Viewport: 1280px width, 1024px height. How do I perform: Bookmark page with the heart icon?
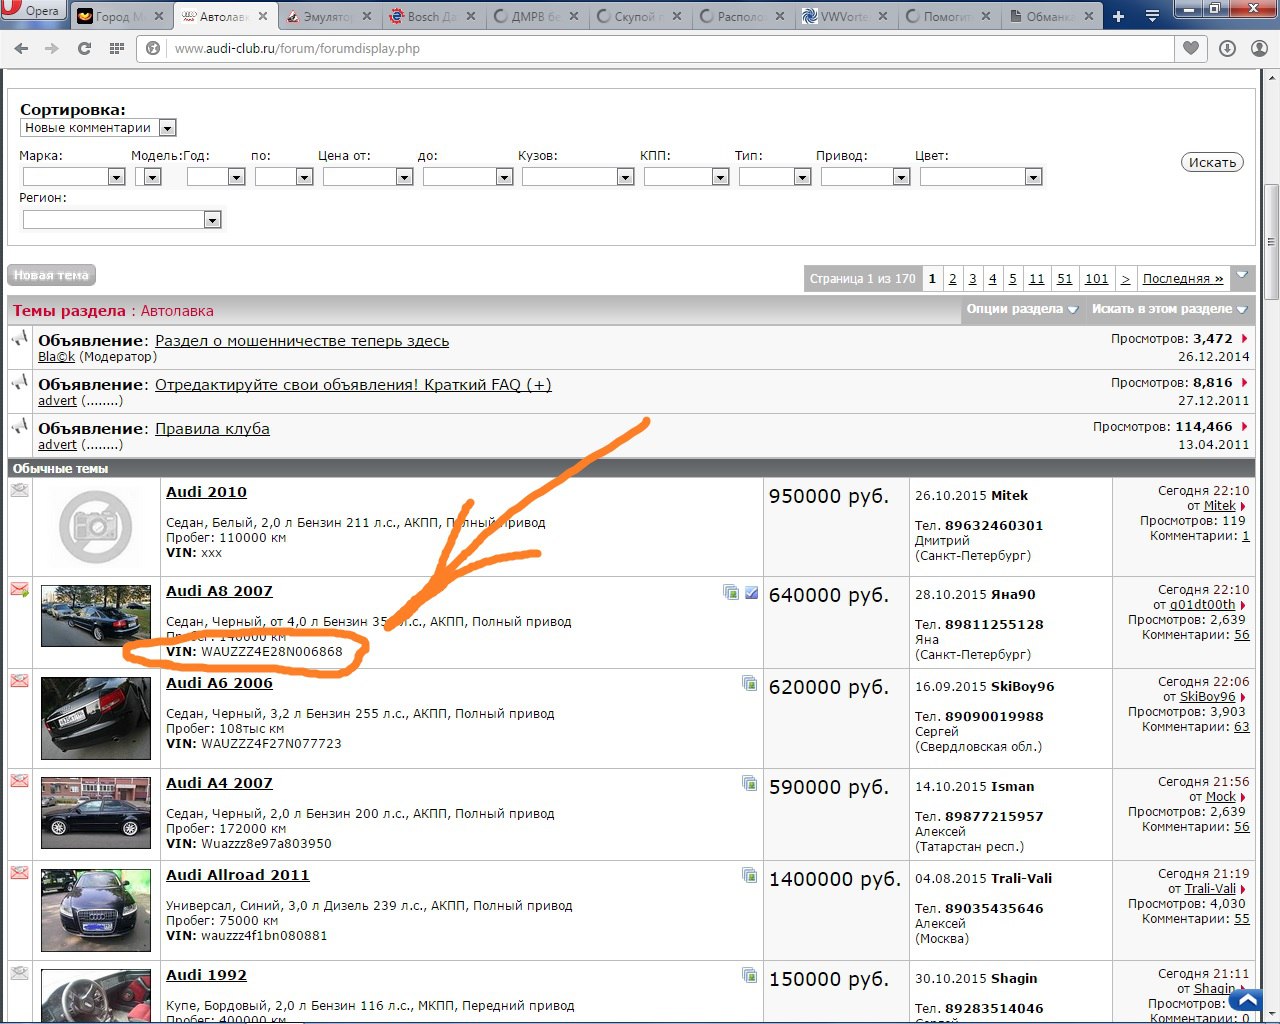click(1190, 48)
